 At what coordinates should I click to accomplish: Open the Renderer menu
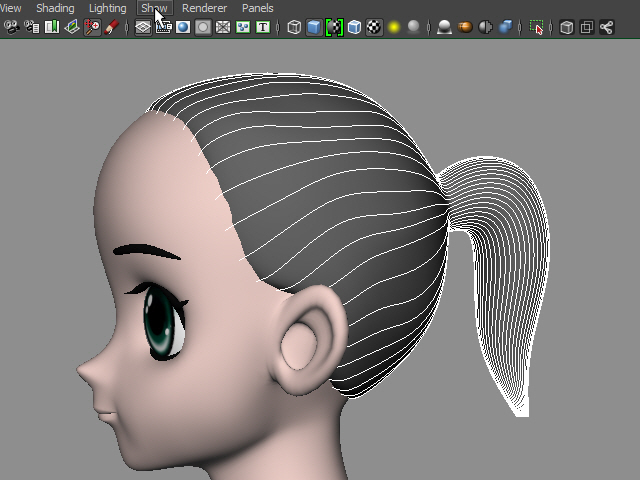pos(204,8)
